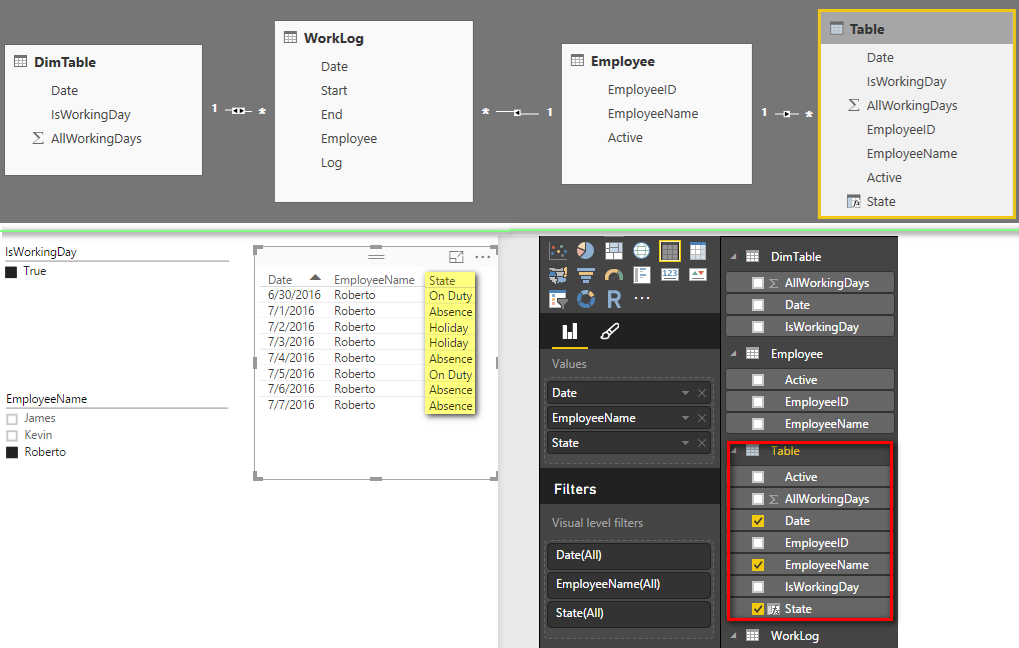Select the globe Map visualization
Viewport: 1019px width, 648px height.
641,251
